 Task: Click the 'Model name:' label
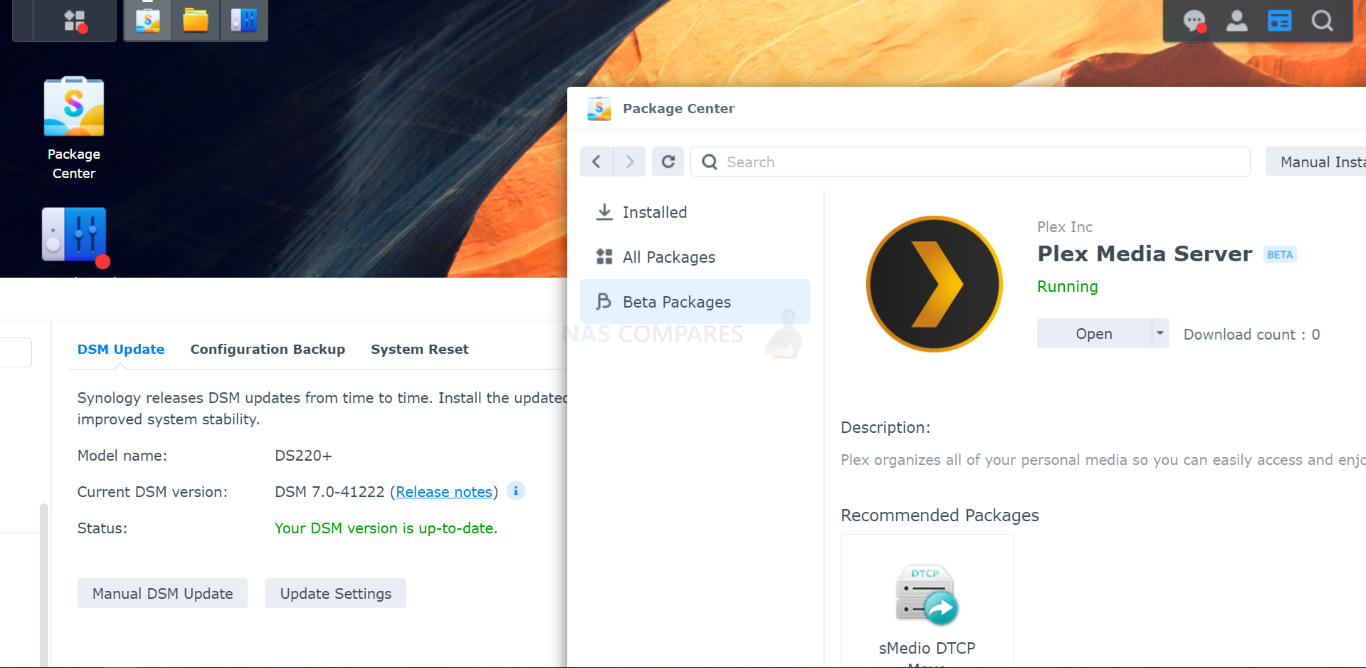122,456
